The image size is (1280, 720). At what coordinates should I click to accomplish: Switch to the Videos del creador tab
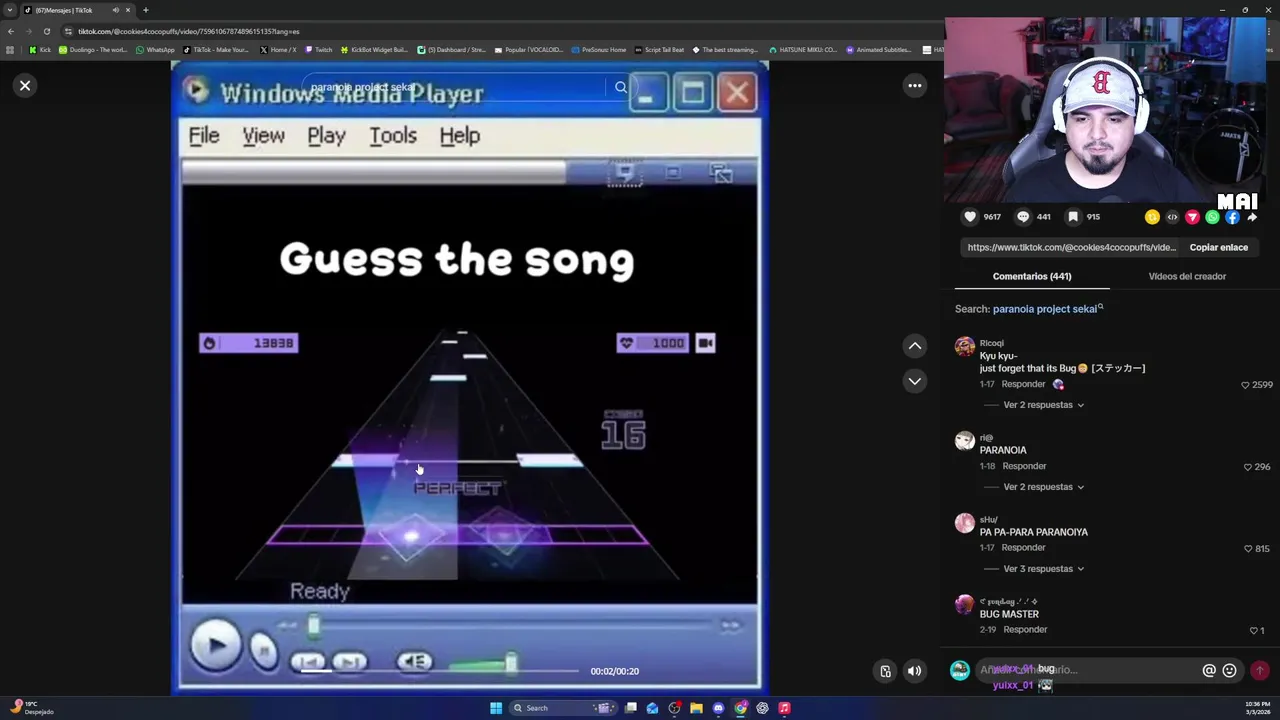coord(1187,276)
